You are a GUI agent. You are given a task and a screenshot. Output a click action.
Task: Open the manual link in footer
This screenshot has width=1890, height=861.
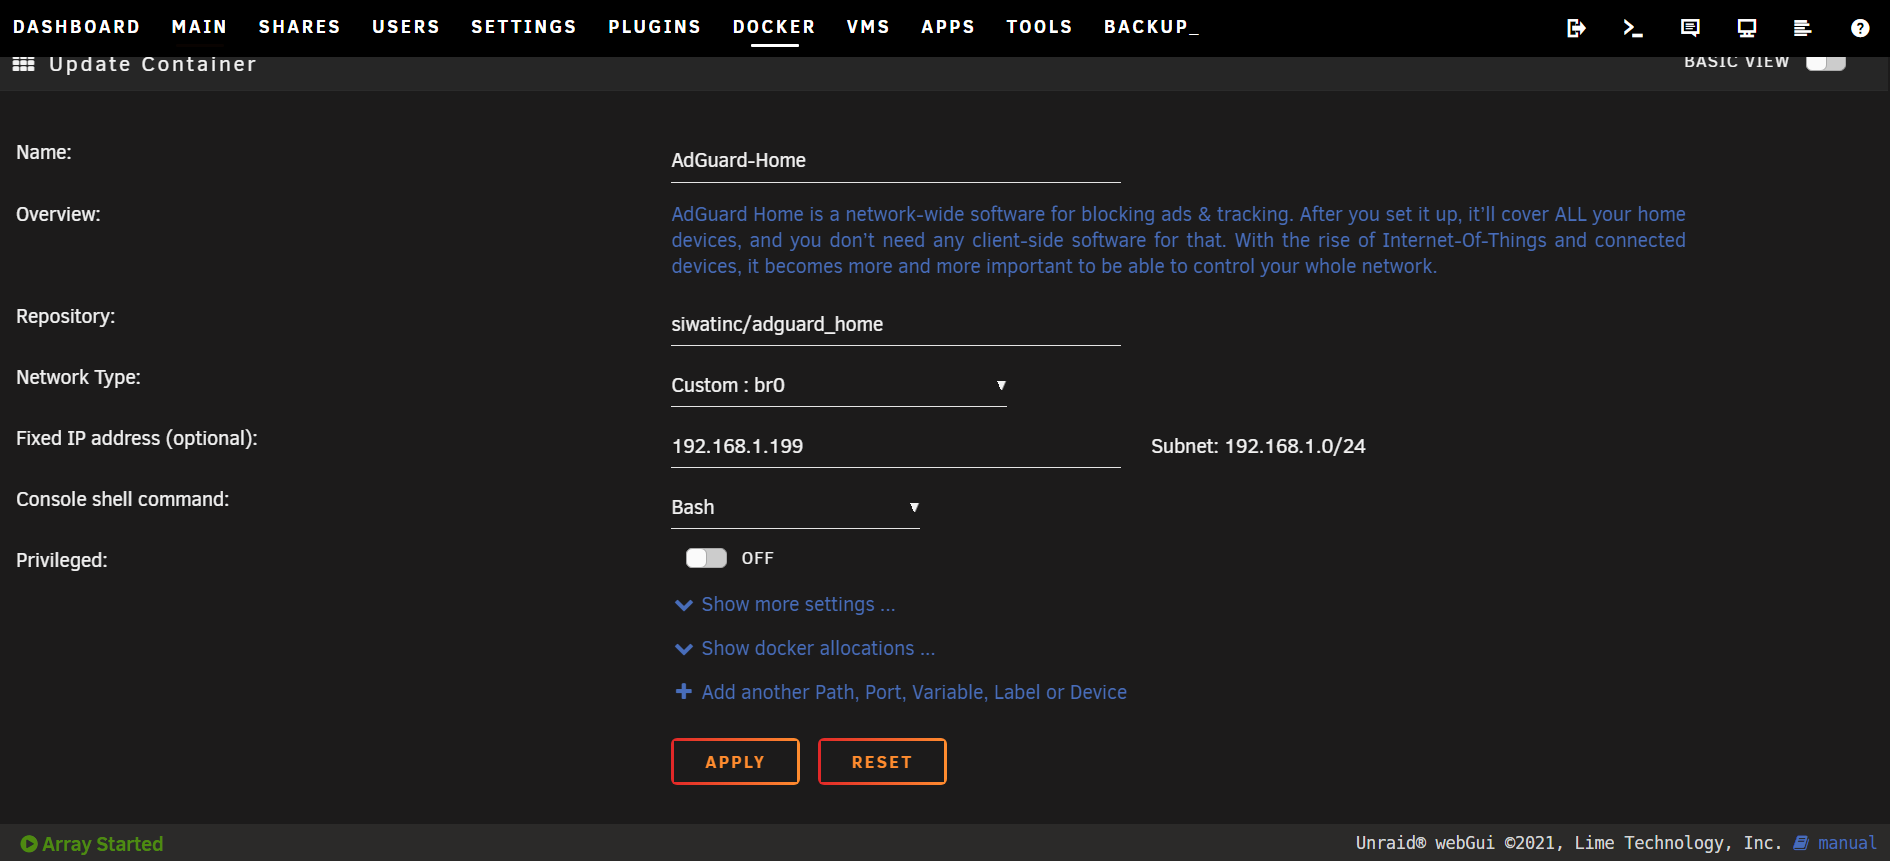[x=1847, y=843]
